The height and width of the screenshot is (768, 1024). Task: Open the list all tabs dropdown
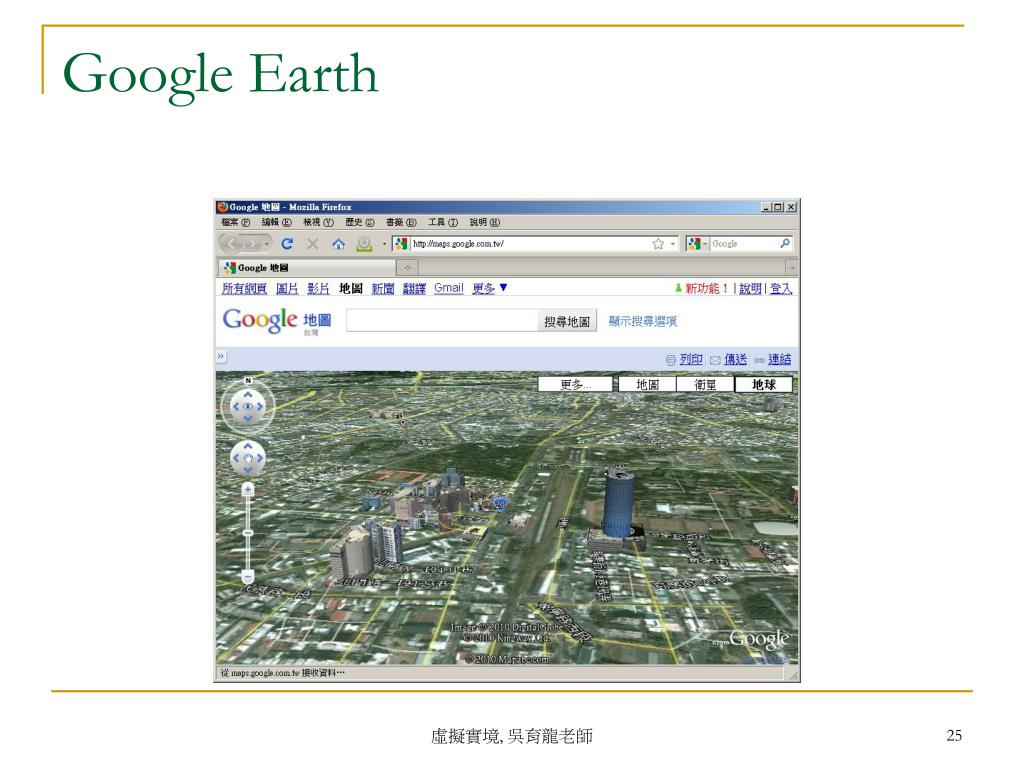[x=792, y=268]
